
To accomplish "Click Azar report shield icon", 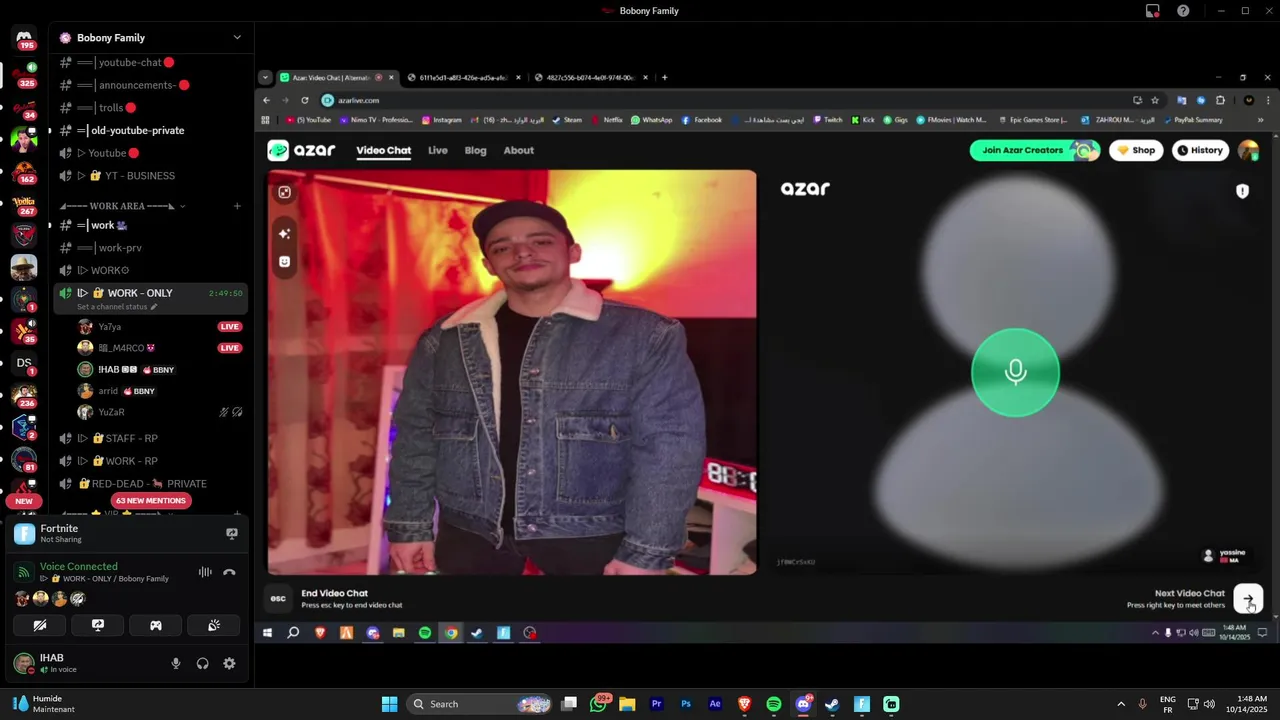I will click(x=1242, y=191).
